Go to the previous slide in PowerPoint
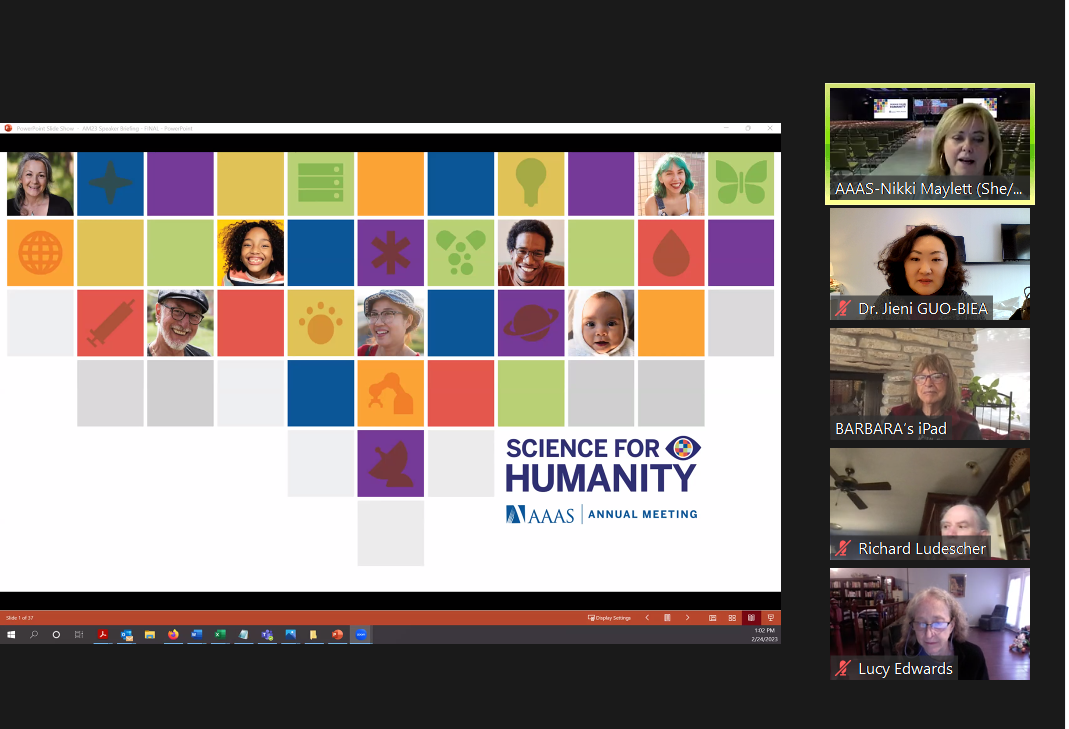 [x=647, y=618]
